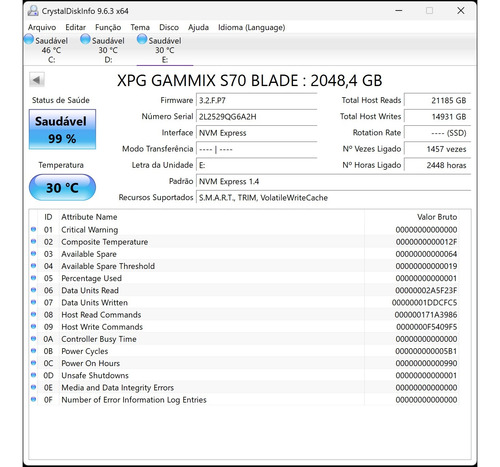Select the Power On Hours row
Viewport: 500px width, 467px height.
pos(244,363)
